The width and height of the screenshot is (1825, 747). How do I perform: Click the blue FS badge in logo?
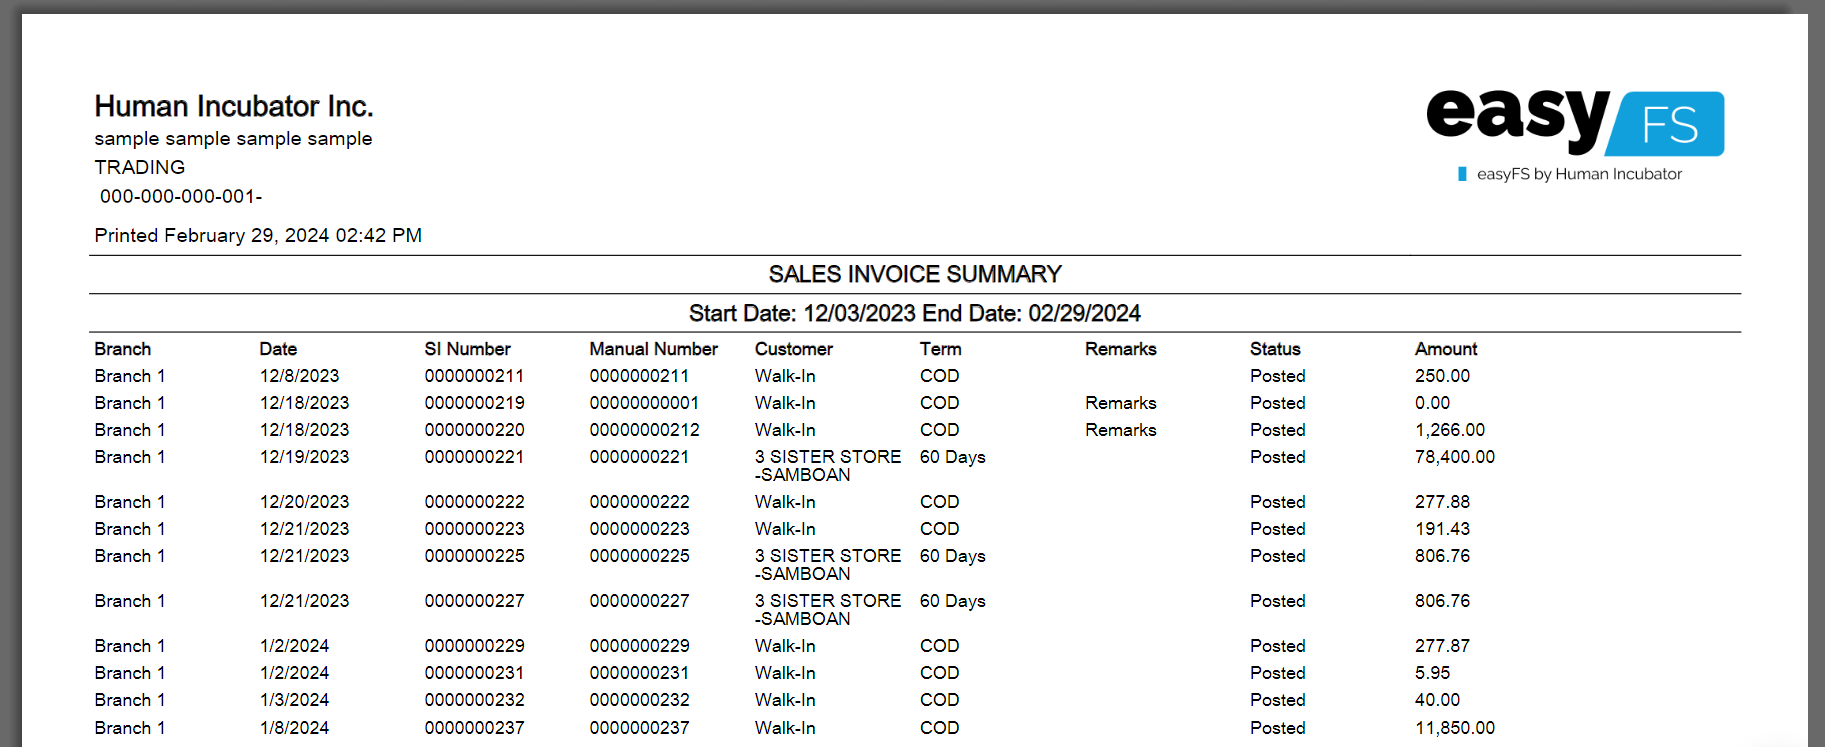pos(1668,125)
